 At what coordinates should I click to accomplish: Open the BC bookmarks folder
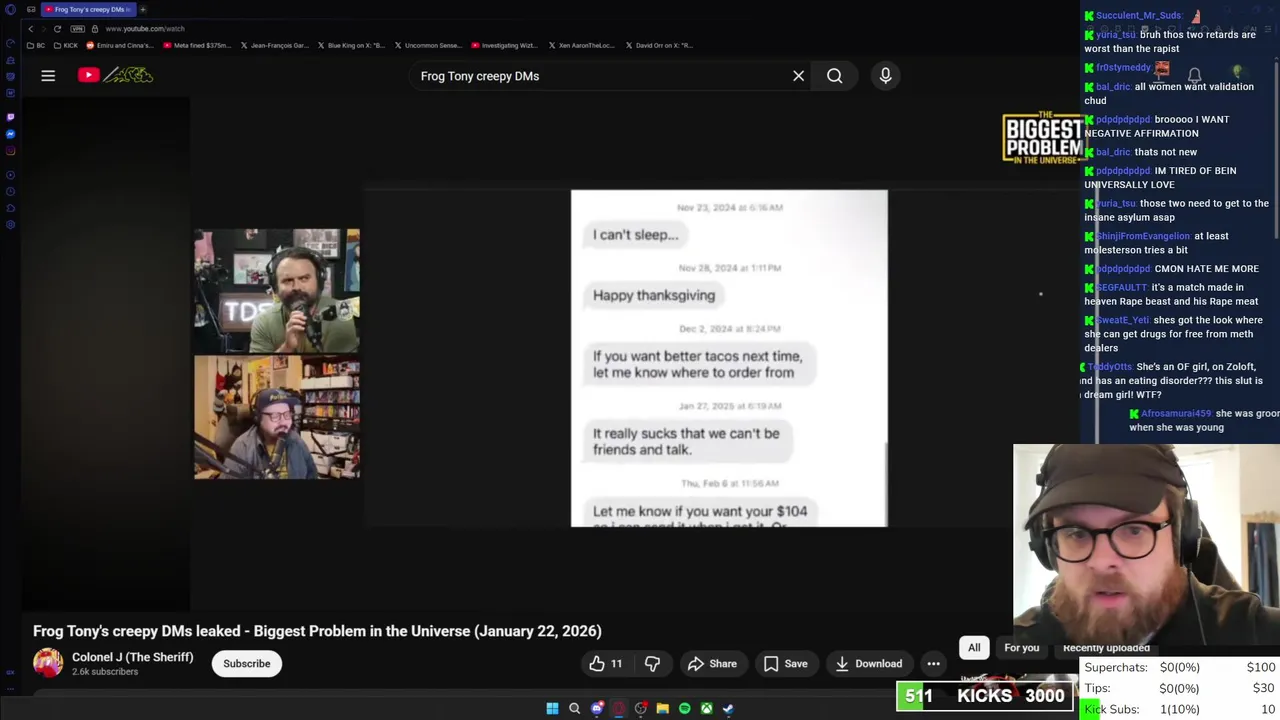(x=35, y=45)
